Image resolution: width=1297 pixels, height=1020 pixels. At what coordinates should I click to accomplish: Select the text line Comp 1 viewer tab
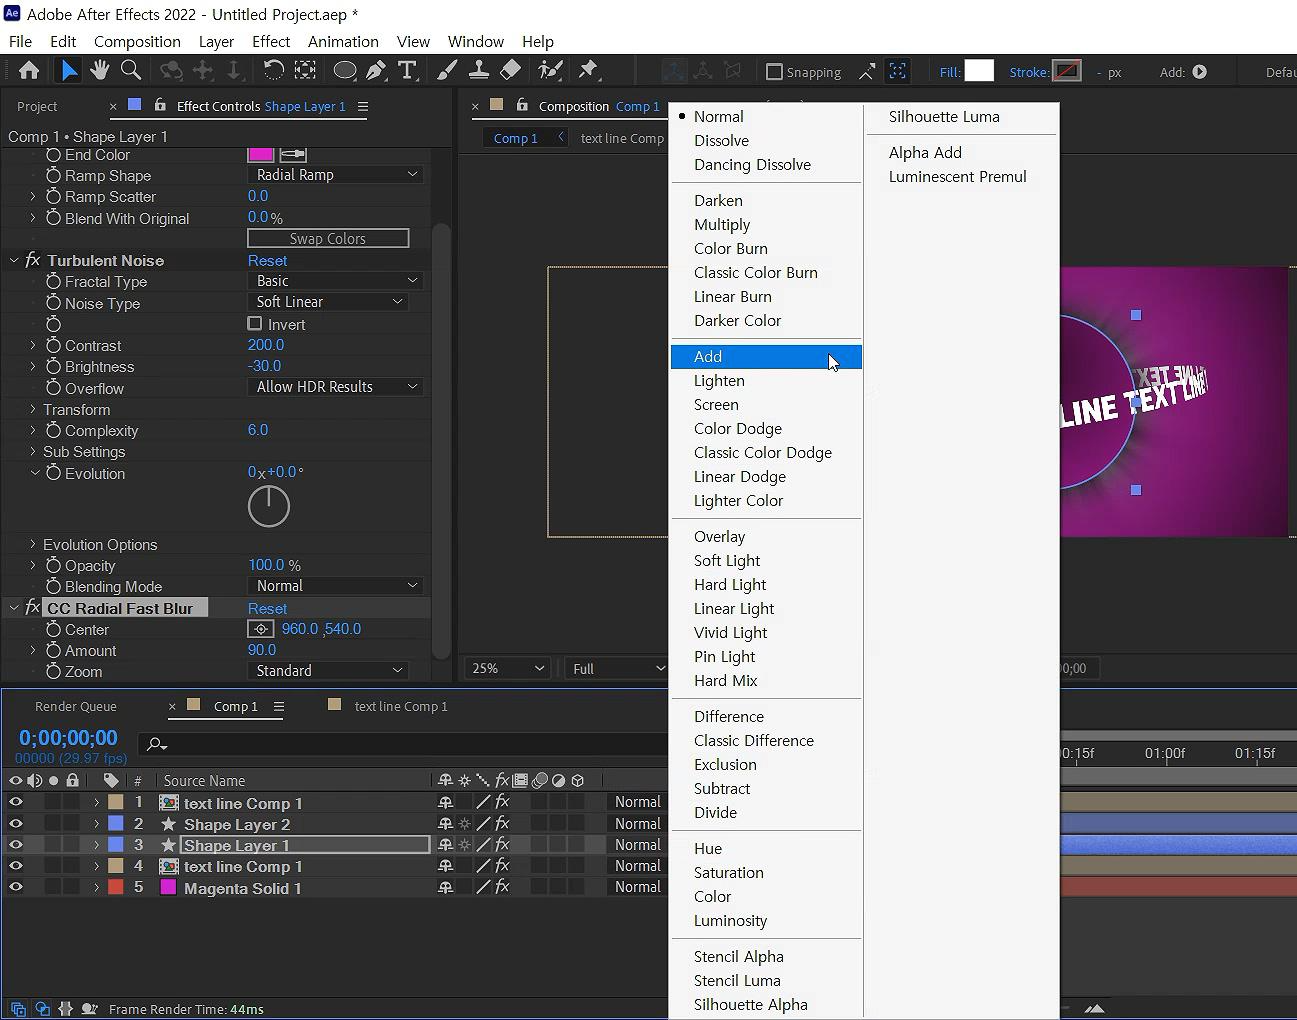click(x=622, y=138)
